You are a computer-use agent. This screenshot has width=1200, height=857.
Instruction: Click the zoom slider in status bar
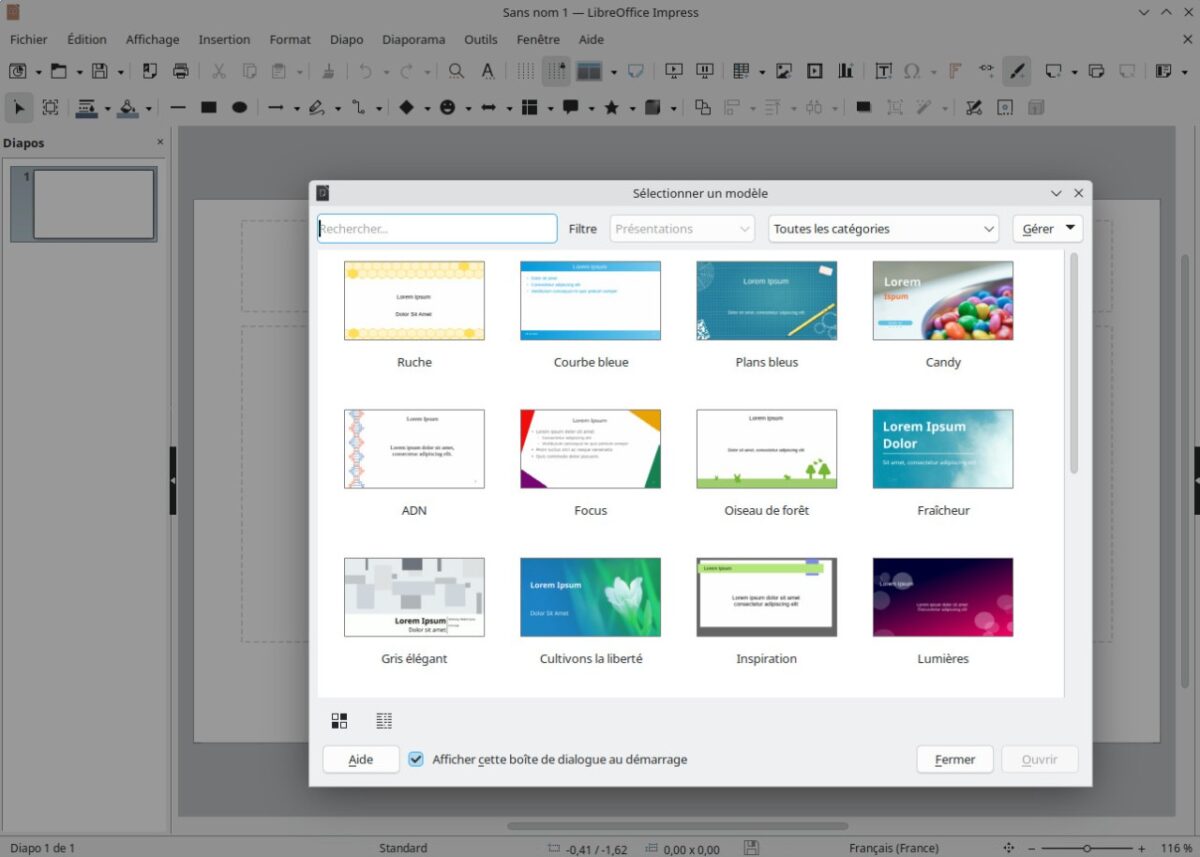[1086, 848]
